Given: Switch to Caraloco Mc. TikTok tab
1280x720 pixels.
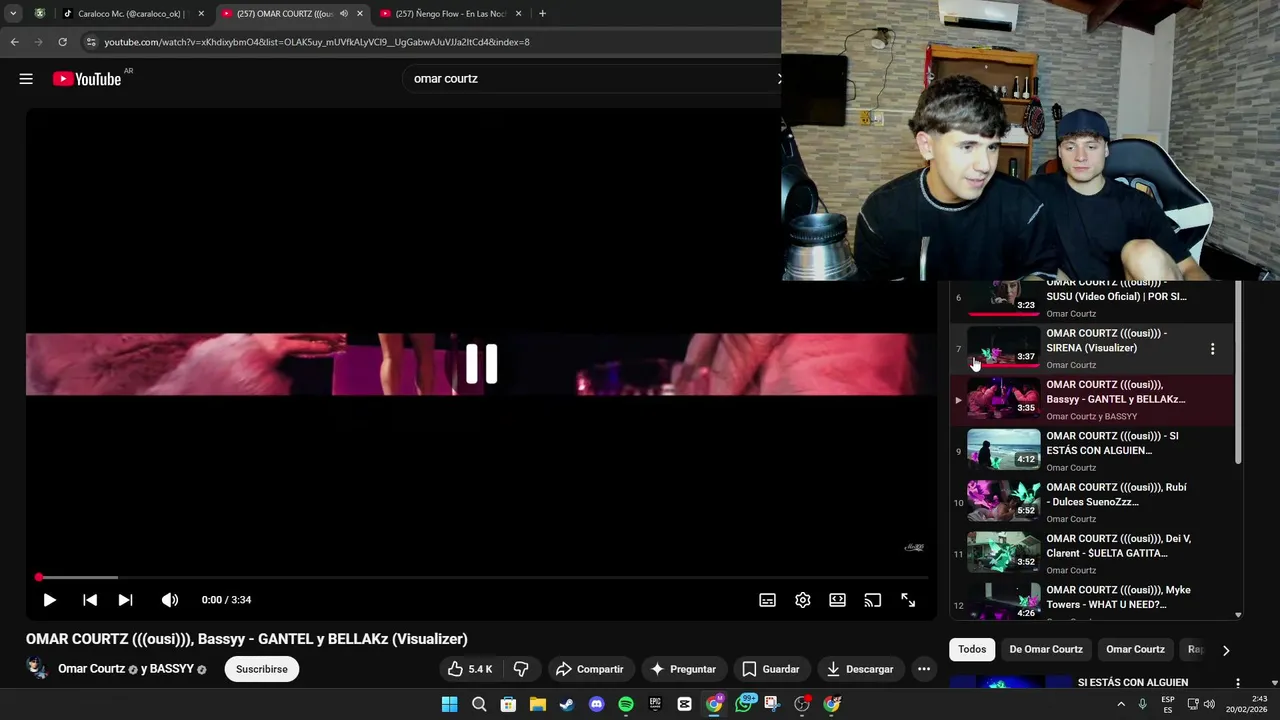Looking at the screenshot, I should pos(130,14).
